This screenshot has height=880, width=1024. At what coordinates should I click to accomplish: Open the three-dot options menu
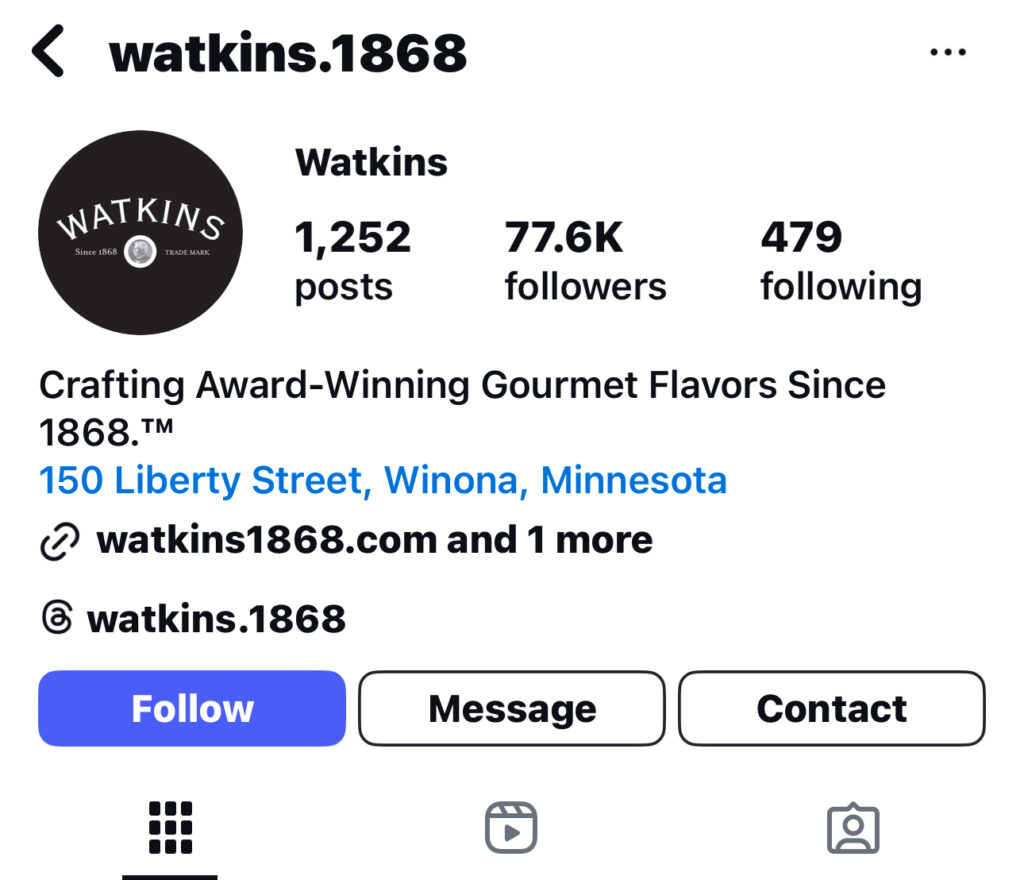[948, 52]
